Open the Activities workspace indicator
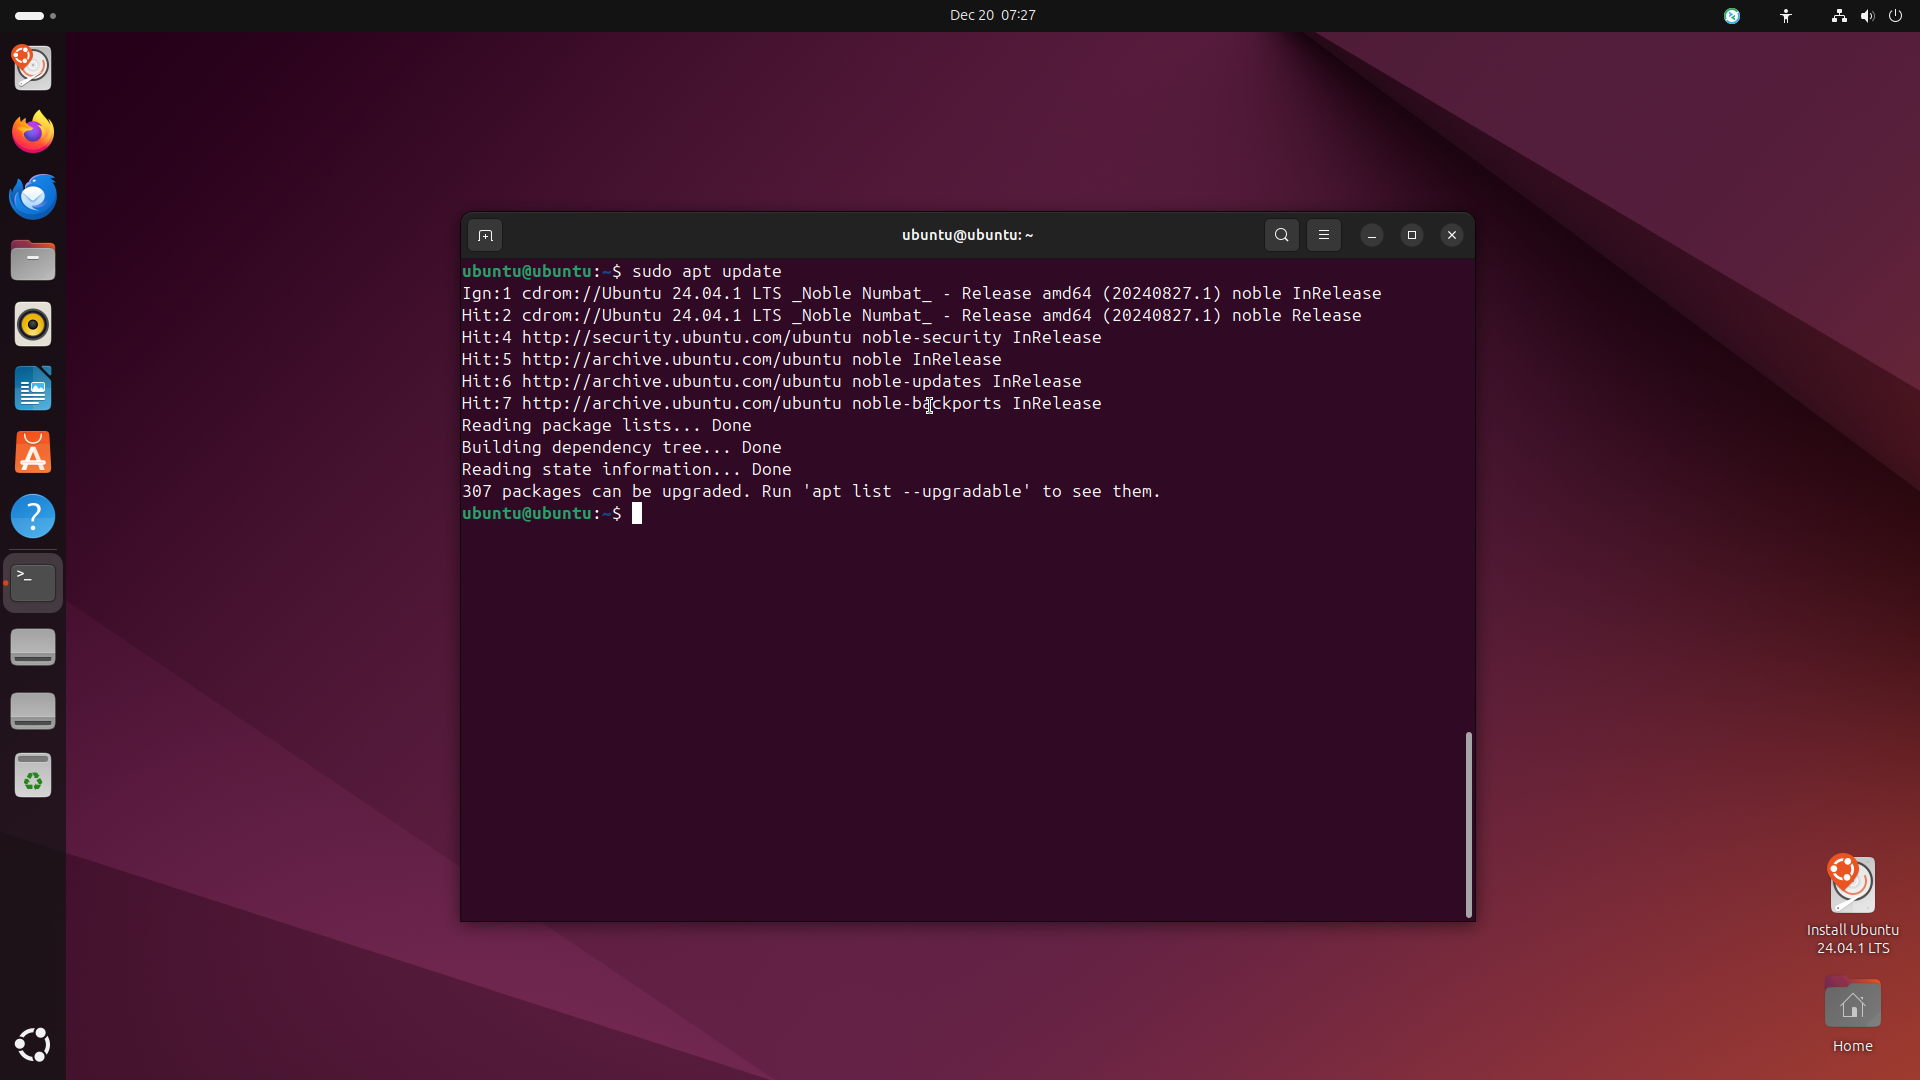This screenshot has width=1920, height=1080. 35,15
